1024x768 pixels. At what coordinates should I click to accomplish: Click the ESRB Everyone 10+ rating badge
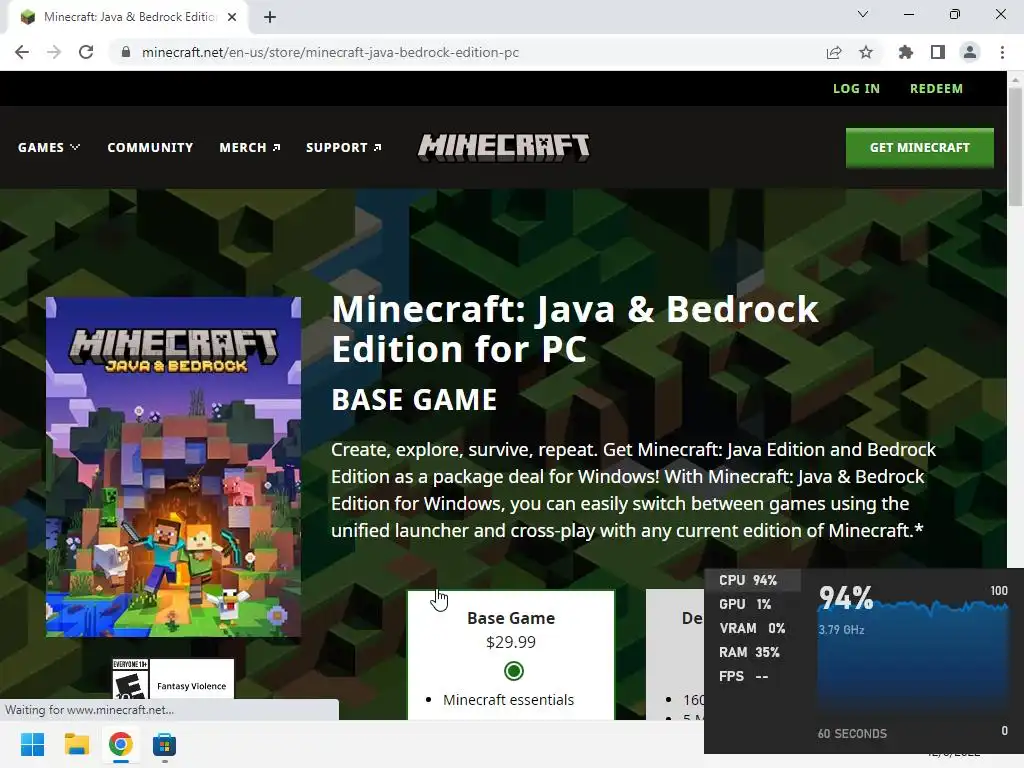click(x=130, y=679)
